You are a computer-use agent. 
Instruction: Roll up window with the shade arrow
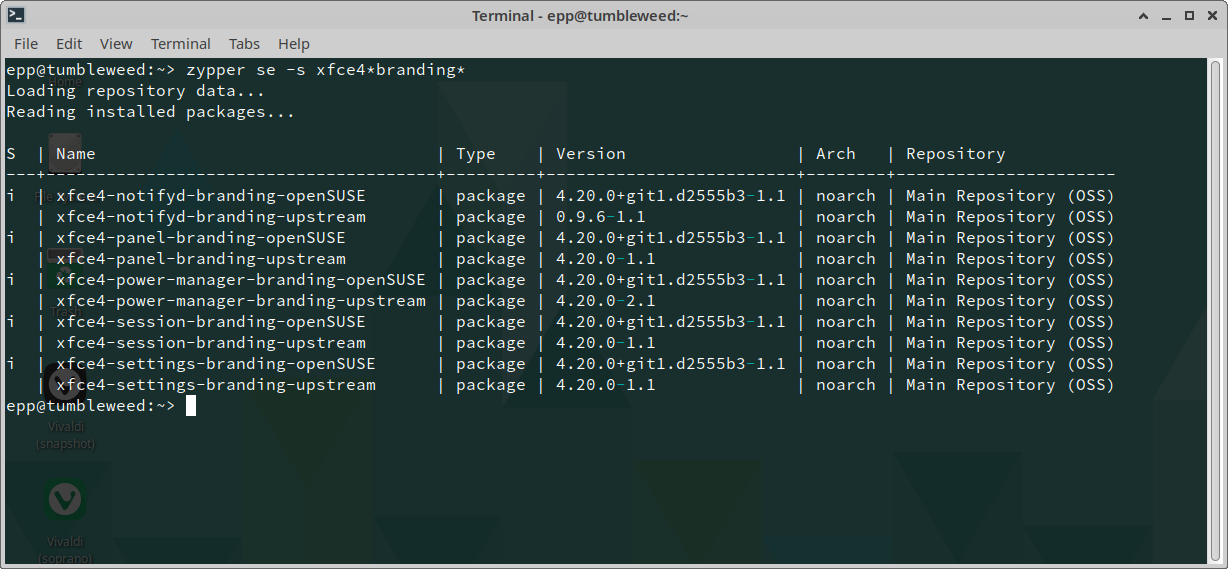(x=1142, y=15)
